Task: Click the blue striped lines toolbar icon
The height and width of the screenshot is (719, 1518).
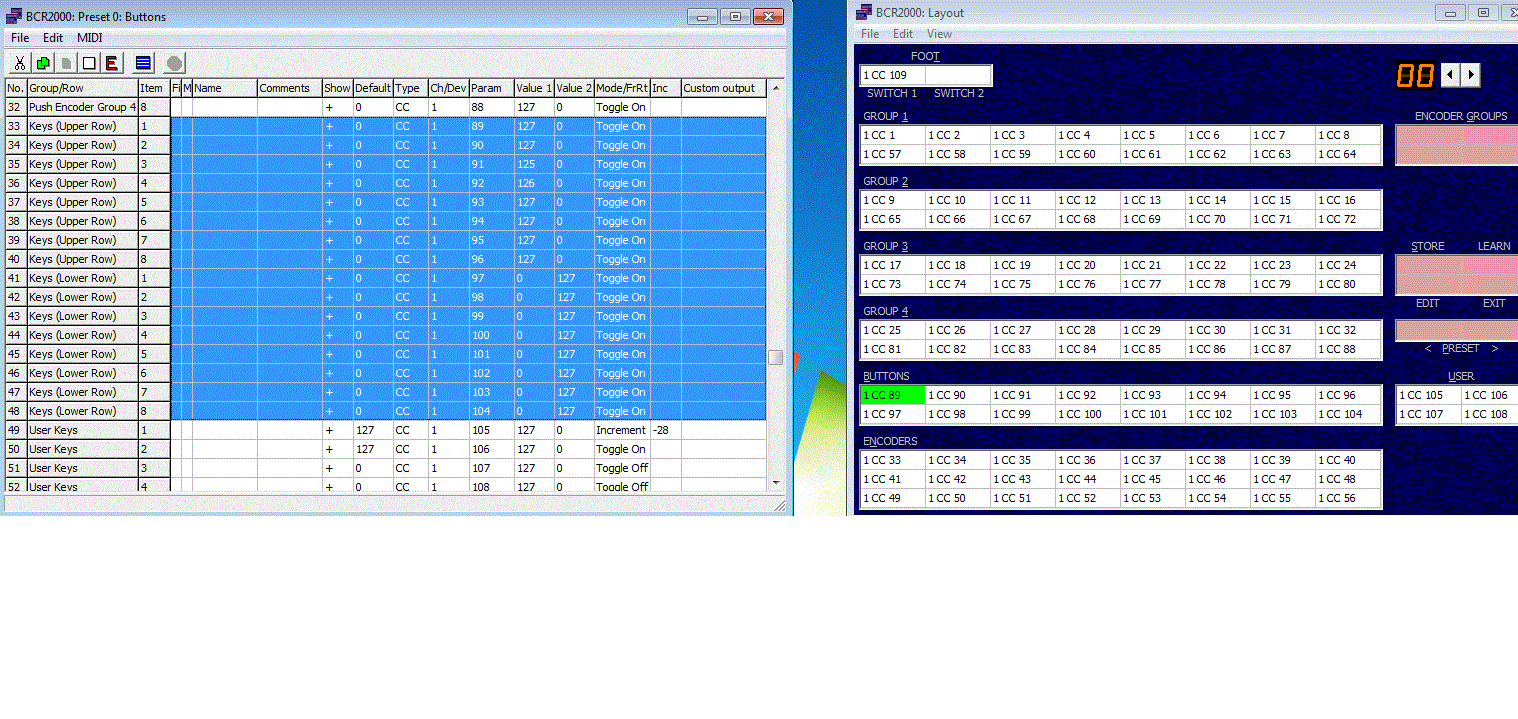Action: pos(143,63)
